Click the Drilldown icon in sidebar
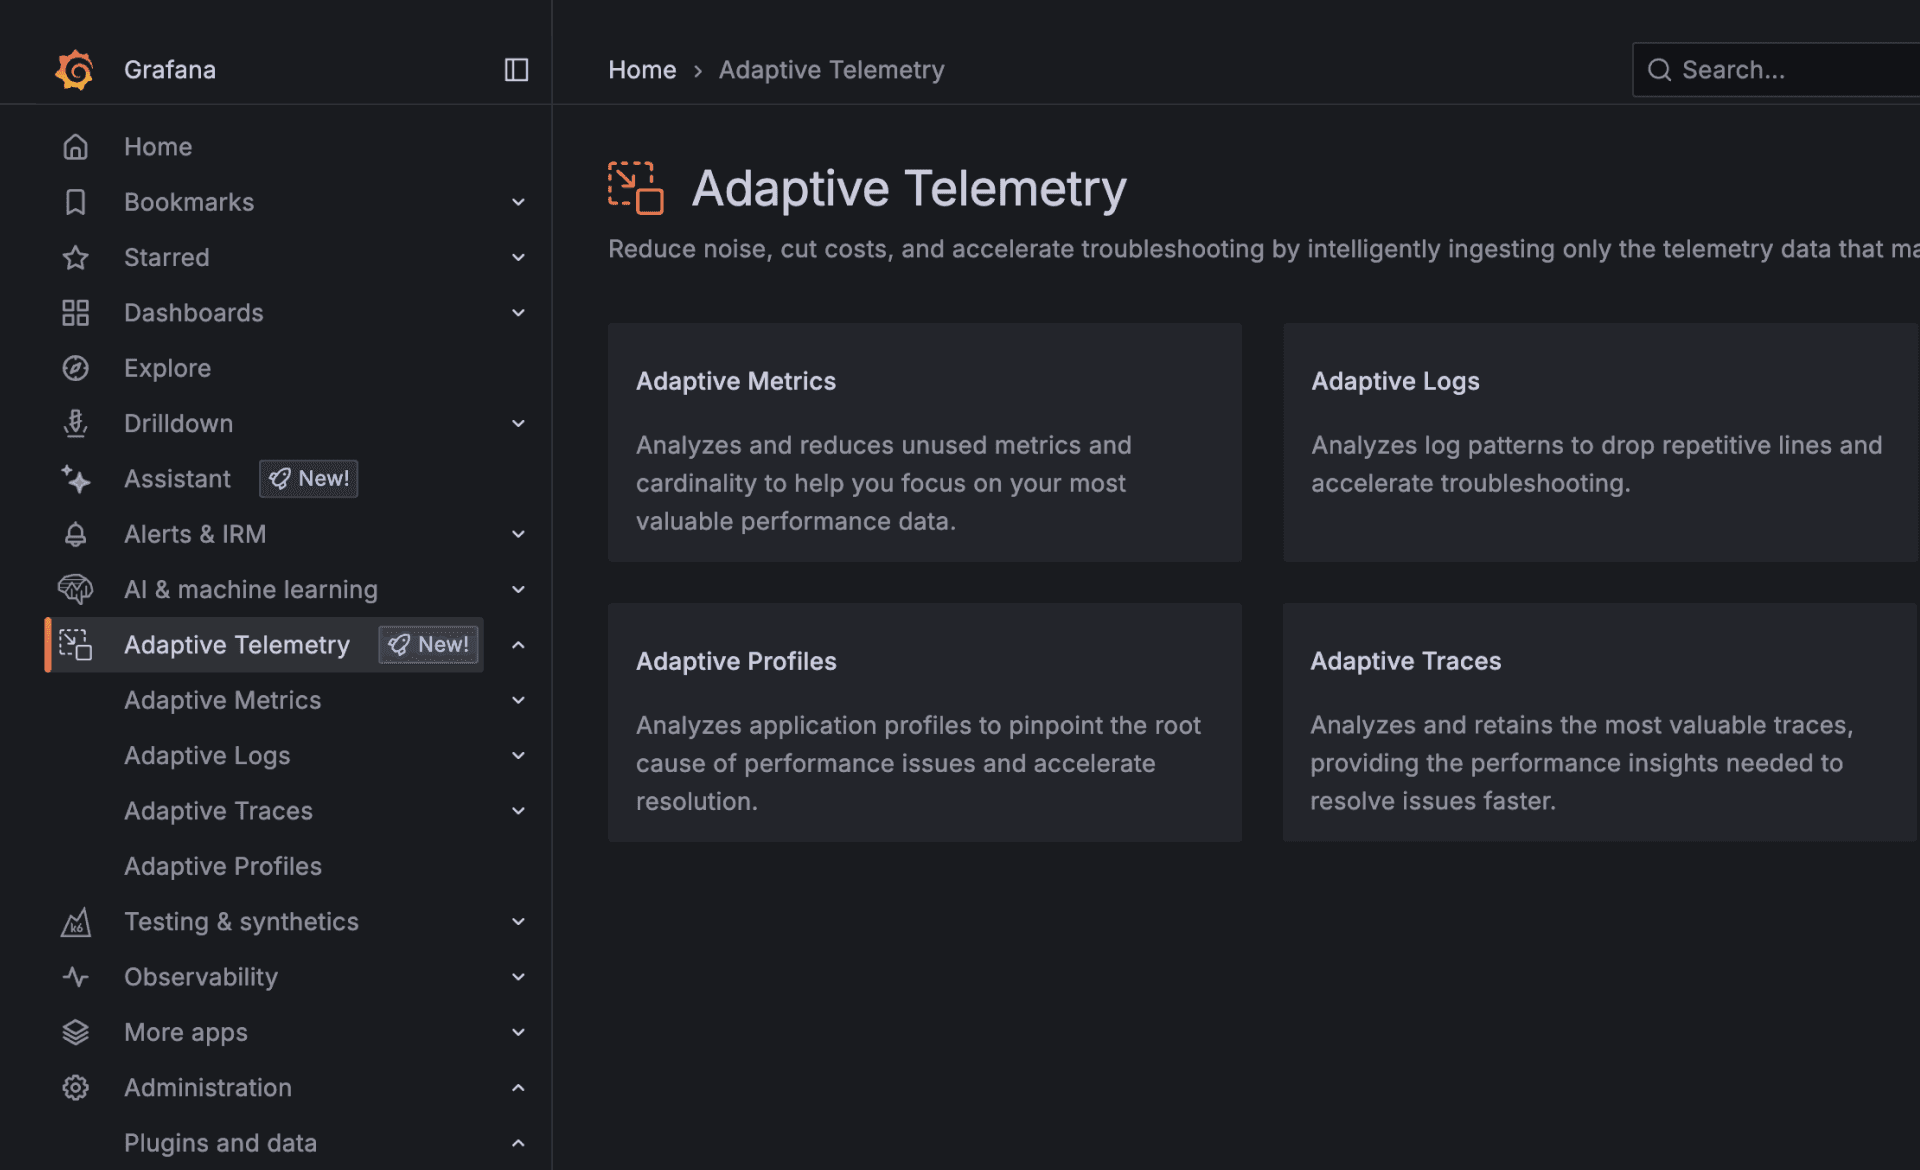Viewport: 1920px width, 1170px height. (x=75, y=424)
